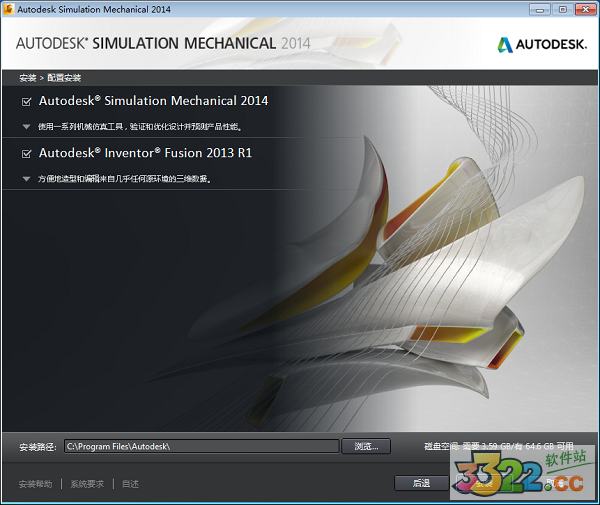Open the 浏览... browse folder button
The width and height of the screenshot is (600, 505).
(x=366, y=446)
